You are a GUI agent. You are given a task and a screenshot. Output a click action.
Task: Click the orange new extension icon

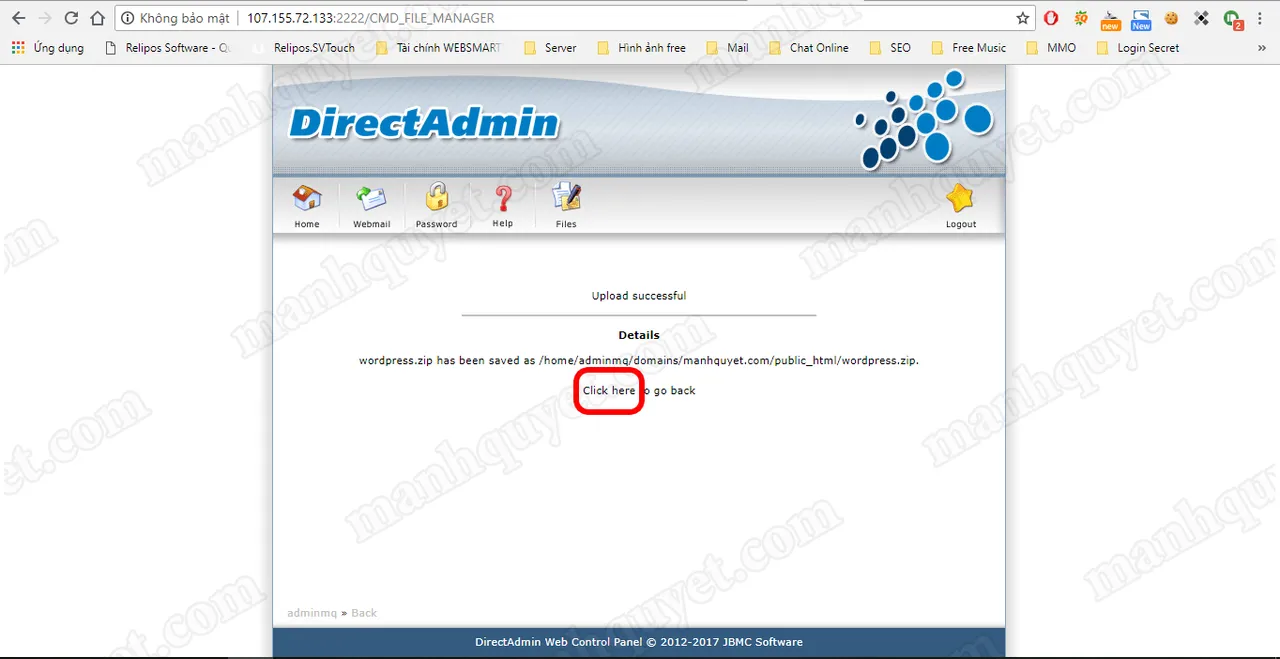point(1110,19)
